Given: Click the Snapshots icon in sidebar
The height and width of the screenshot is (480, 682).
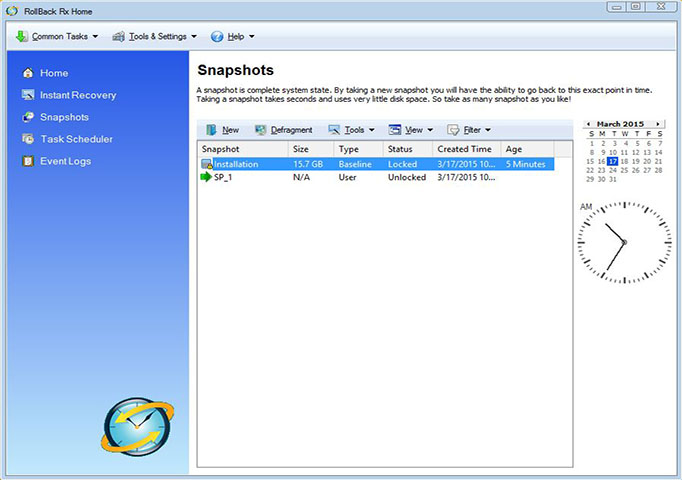Looking at the screenshot, I should (28, 117).
